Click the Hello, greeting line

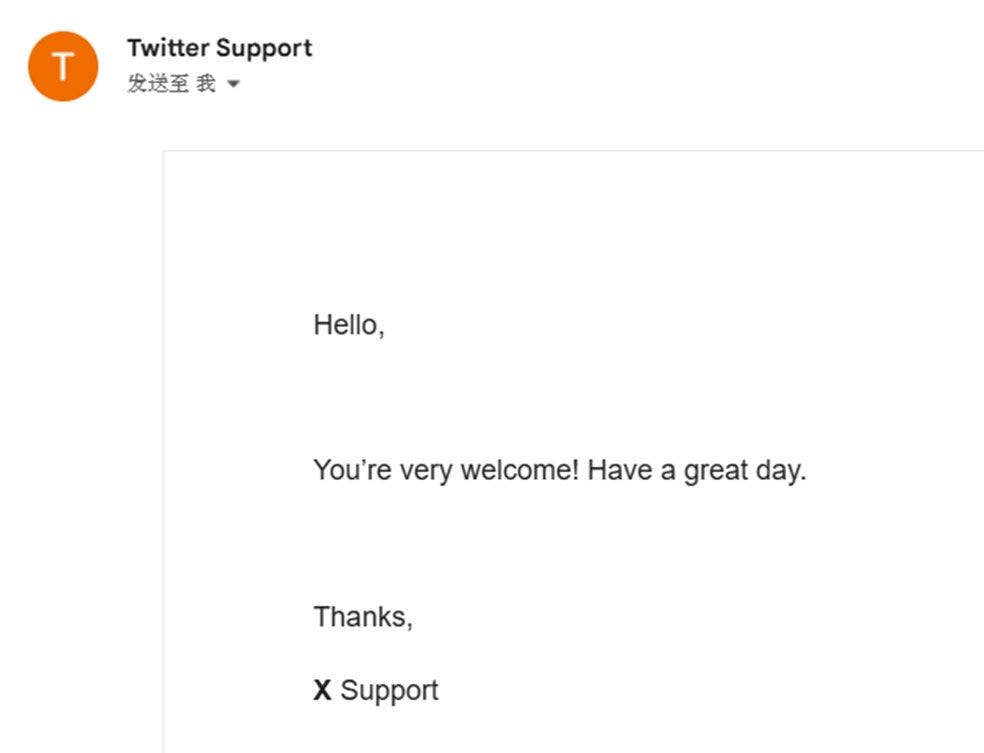click(349, 325)
